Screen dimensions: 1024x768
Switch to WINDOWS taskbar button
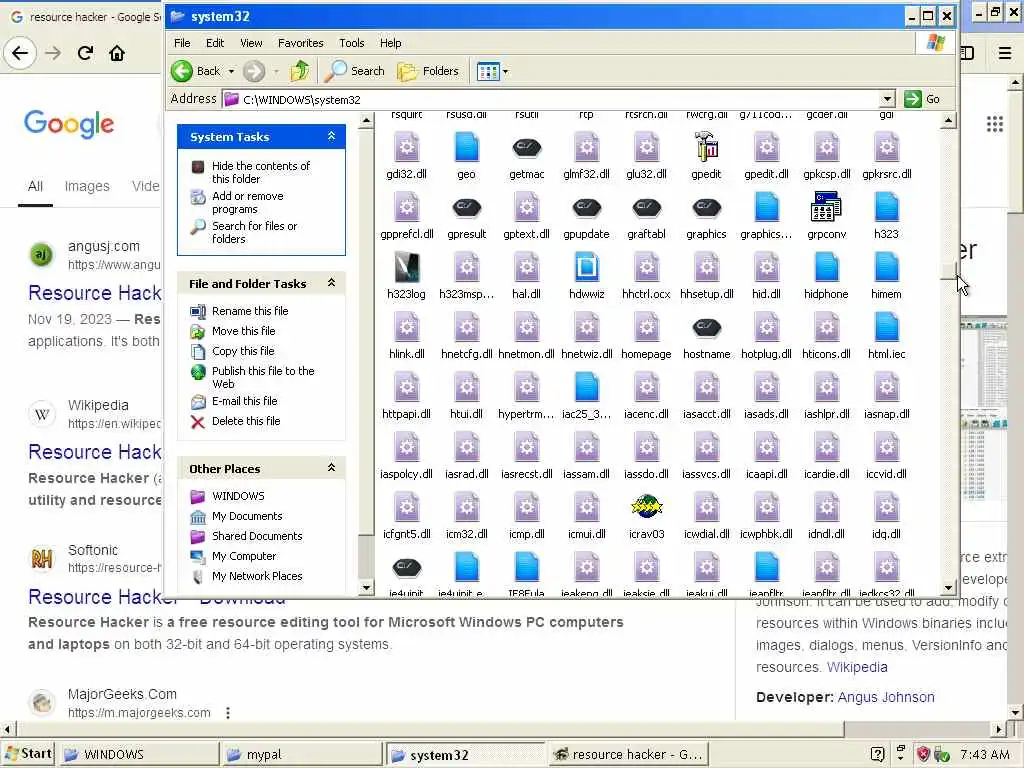click(140, 754)
